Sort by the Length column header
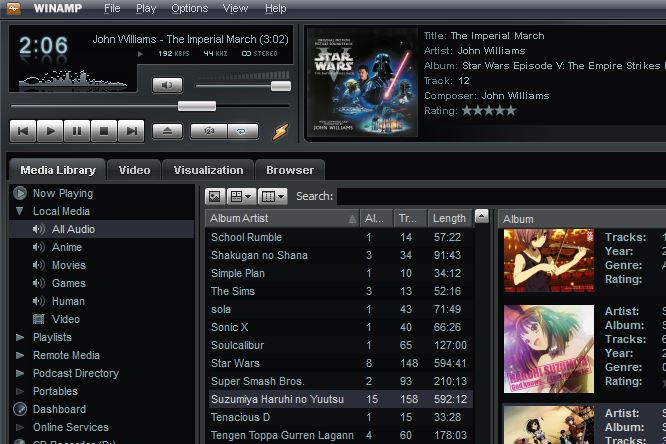The width and height of the screenshot is (666, 444). pyautogui.click(x=450, y=218)
